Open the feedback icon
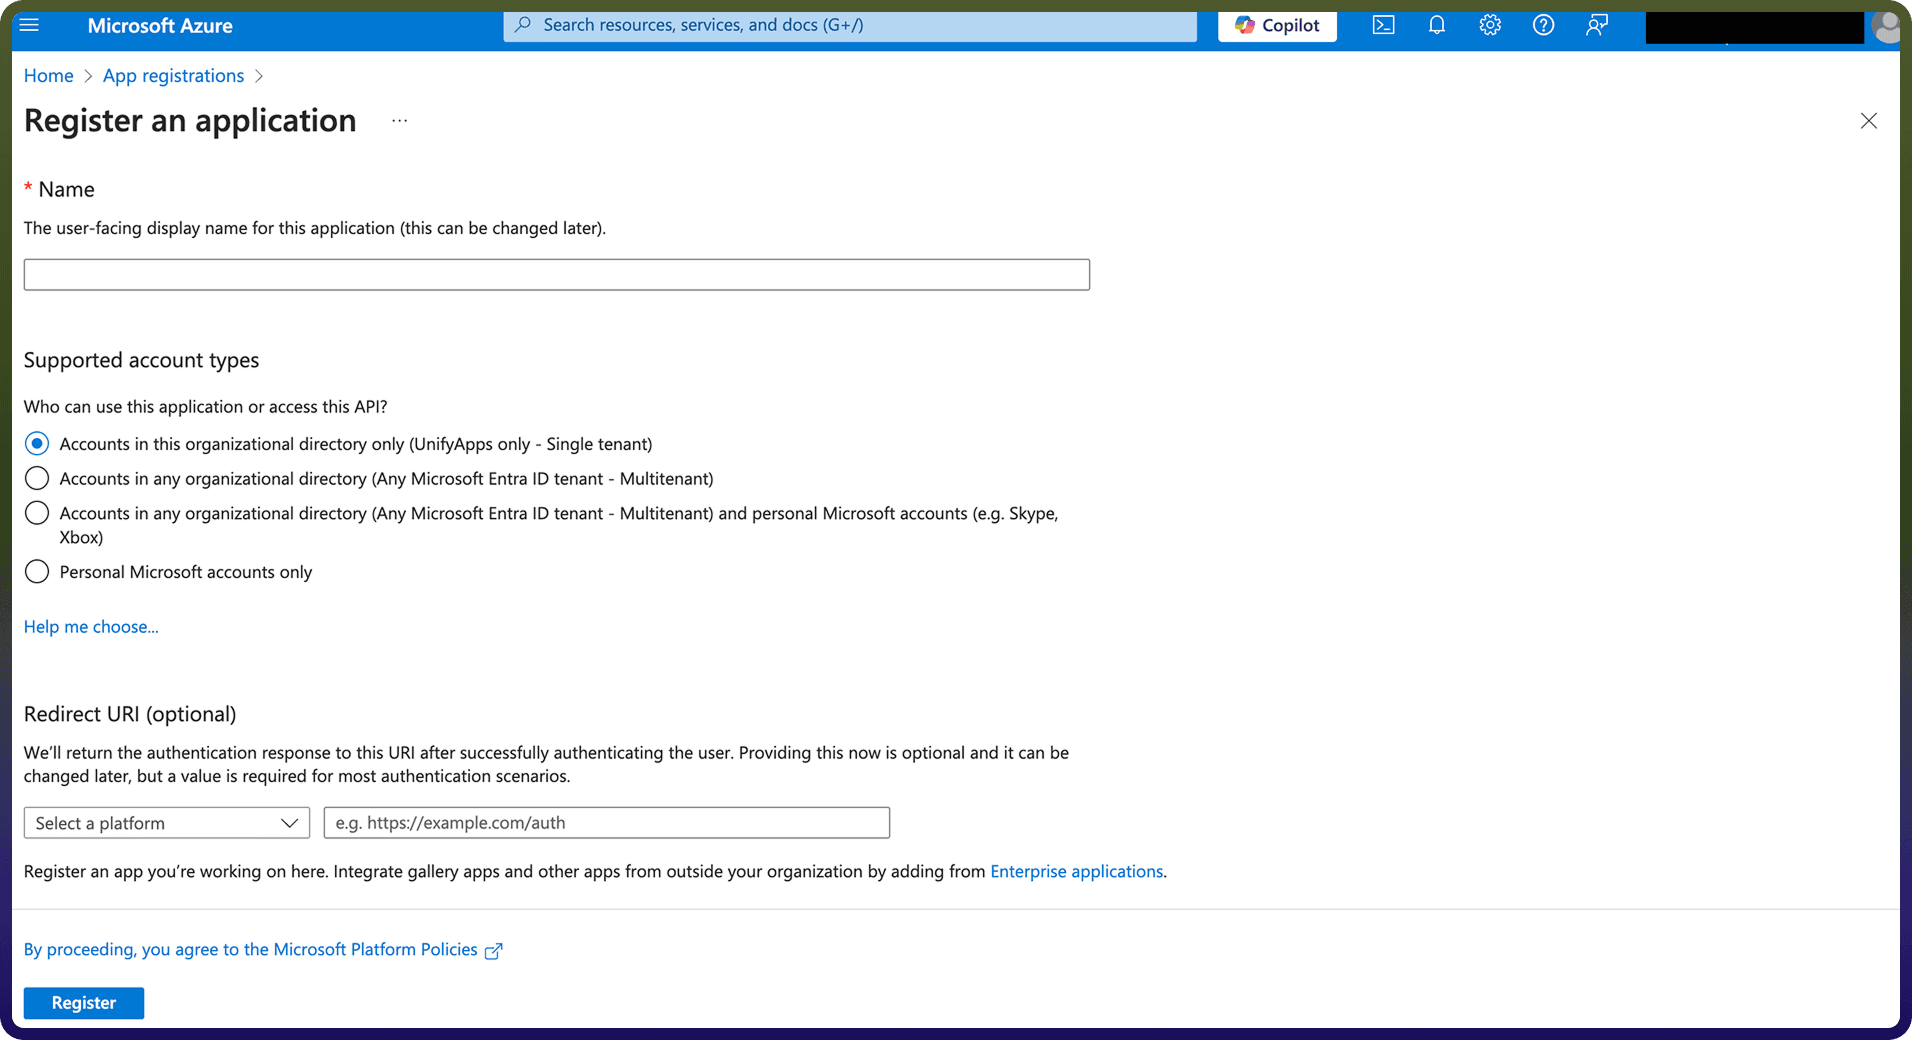The image size is (1912, 1040). click(x=1597, y=25)
